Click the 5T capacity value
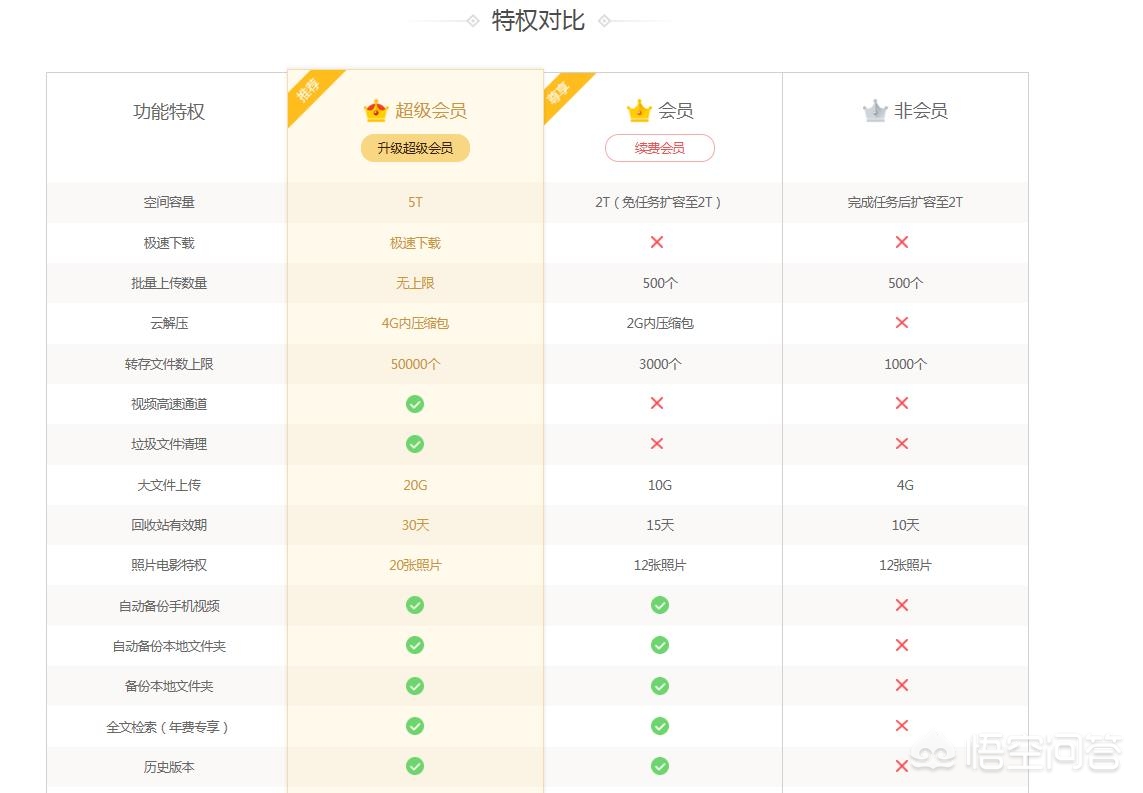Viewport: 1143px width, 793px height. 416,202
